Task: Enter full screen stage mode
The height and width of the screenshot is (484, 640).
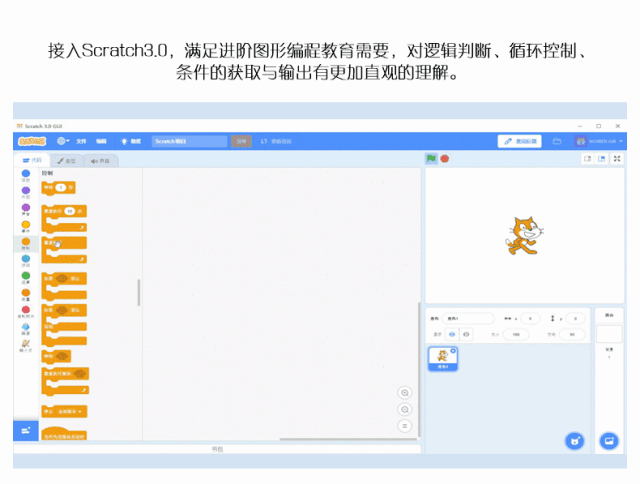Action: tap(617, 159)
